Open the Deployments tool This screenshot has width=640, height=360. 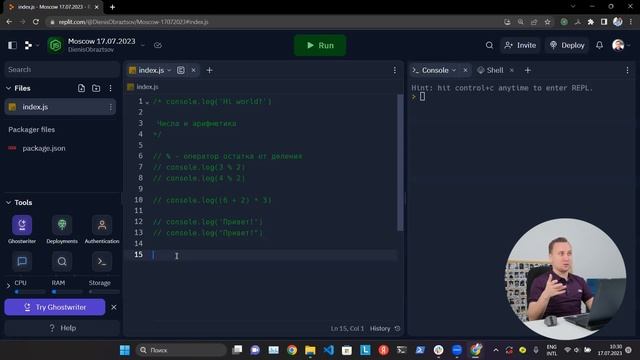click(x=62, y=229)
